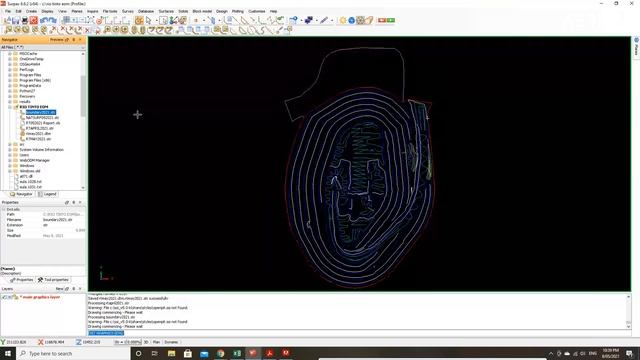Viewport: 640px width, 360px height.
Task: Expand the MSOCache folder
Action: [x=10, y=53]
